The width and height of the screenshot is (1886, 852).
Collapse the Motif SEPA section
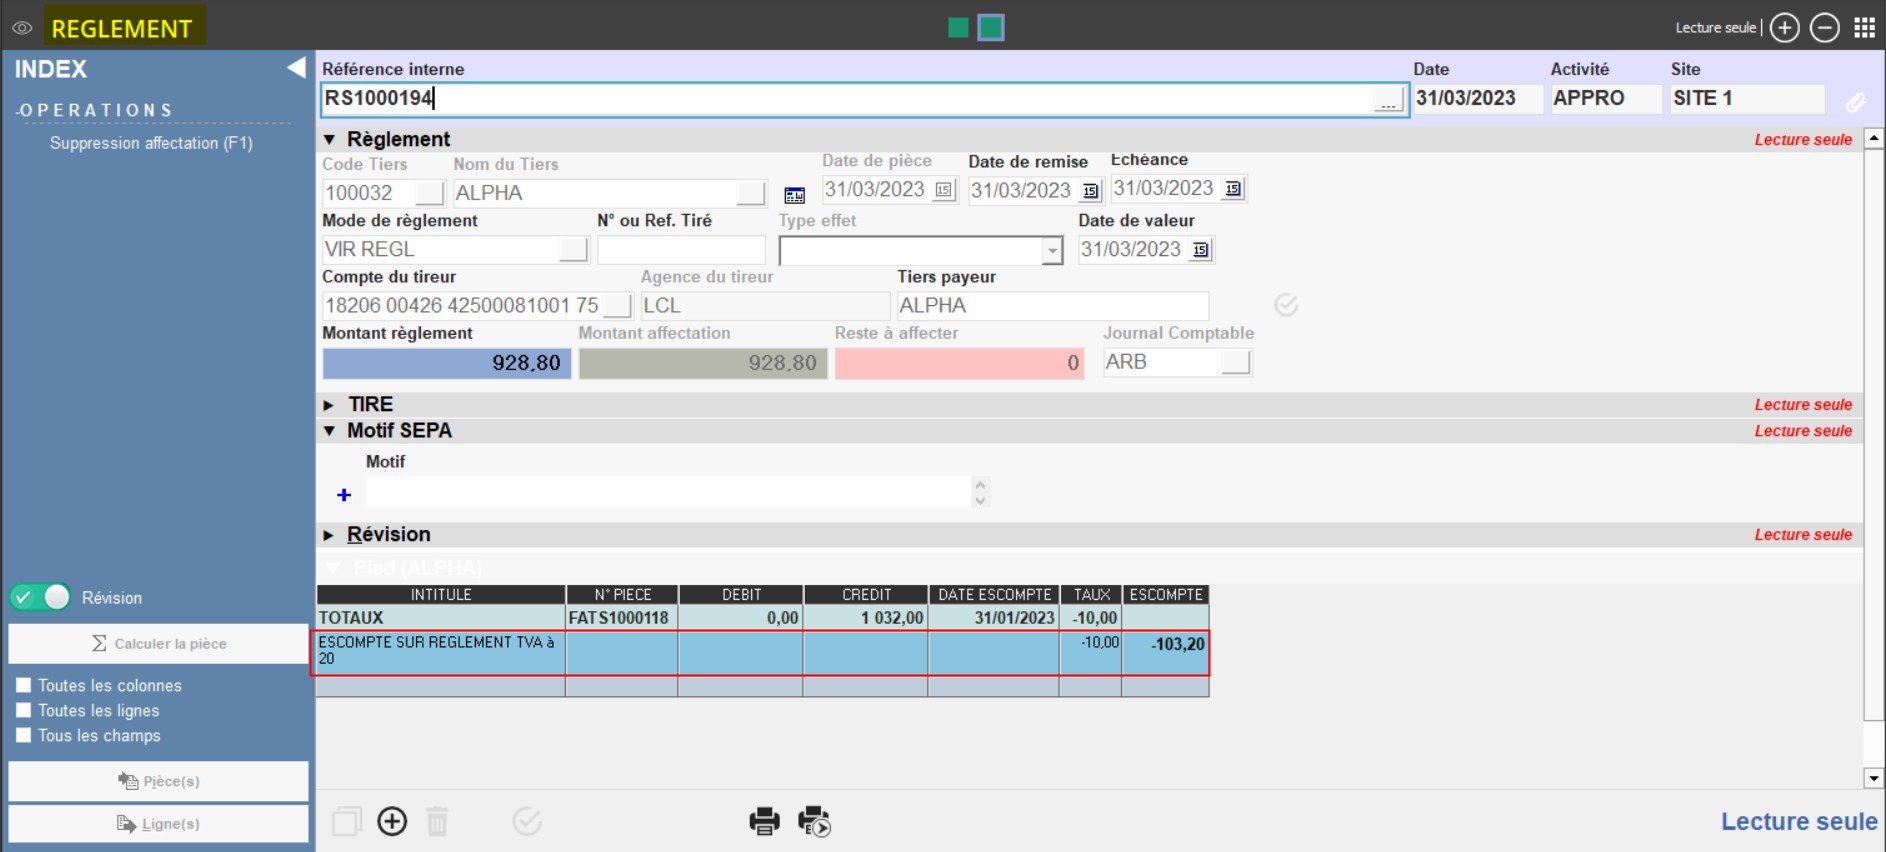coord(329,431)
